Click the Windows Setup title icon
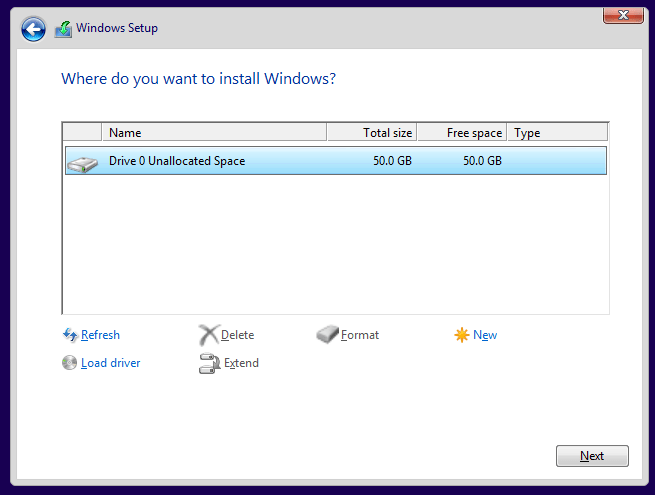Screen dimensions: 655x495 pos(63,29)
